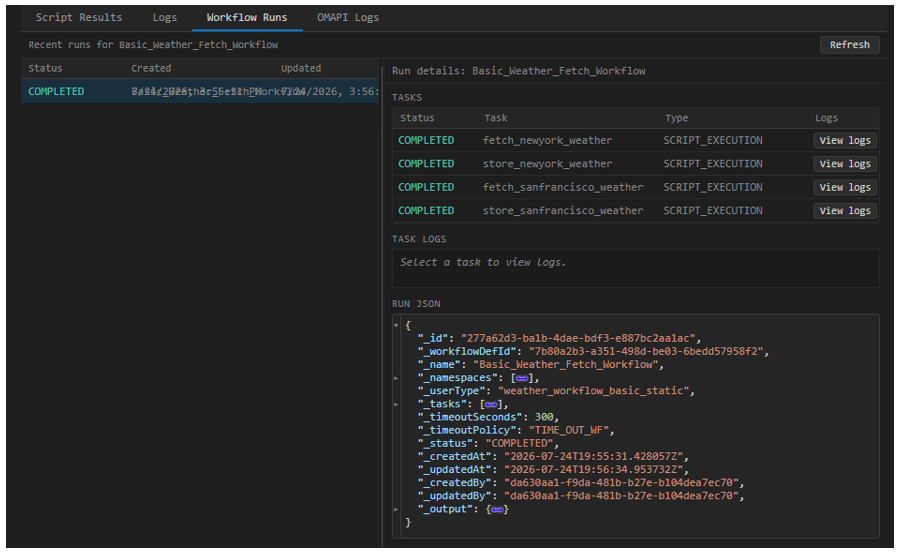Click the _timeoutSeconds value 300
The image size is (898, 553).
(543, 417)
